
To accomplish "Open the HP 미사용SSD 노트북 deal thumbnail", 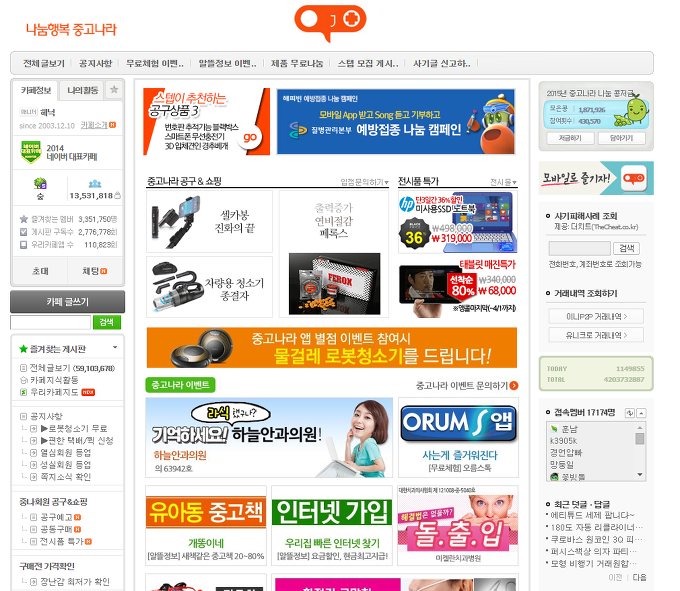I will [458, 222].
